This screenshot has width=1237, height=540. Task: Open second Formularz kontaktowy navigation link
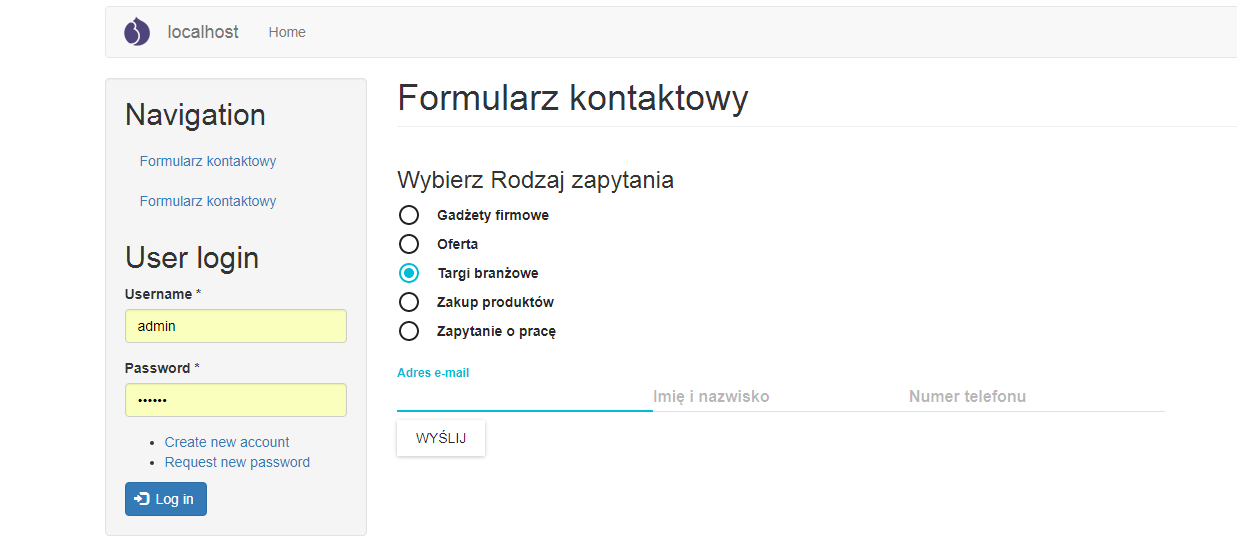[208, 201]
